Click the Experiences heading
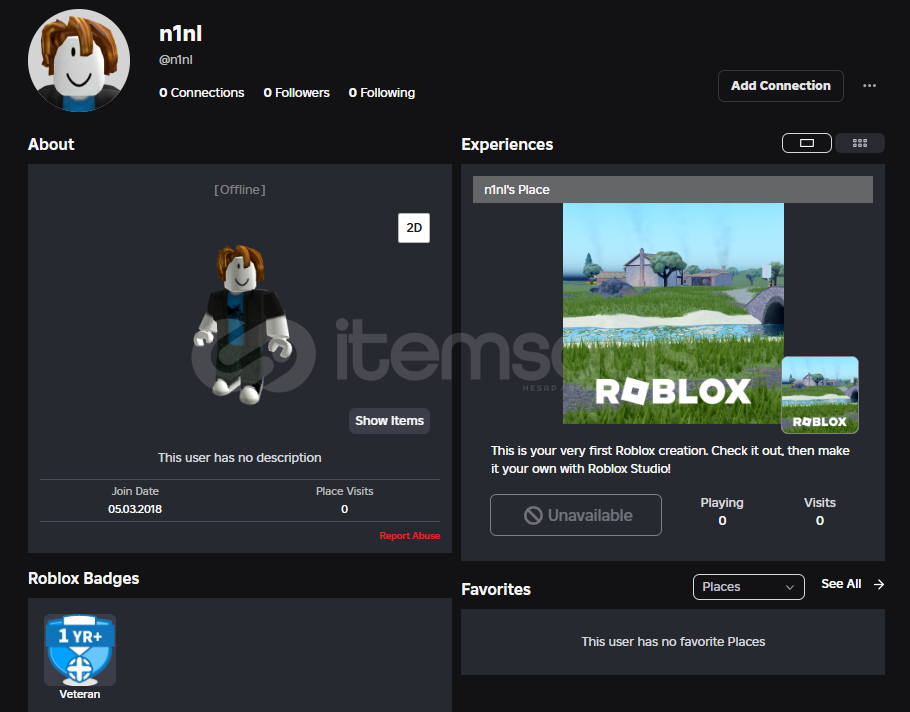This screenshot has width=910, height=712. [507, 144]
